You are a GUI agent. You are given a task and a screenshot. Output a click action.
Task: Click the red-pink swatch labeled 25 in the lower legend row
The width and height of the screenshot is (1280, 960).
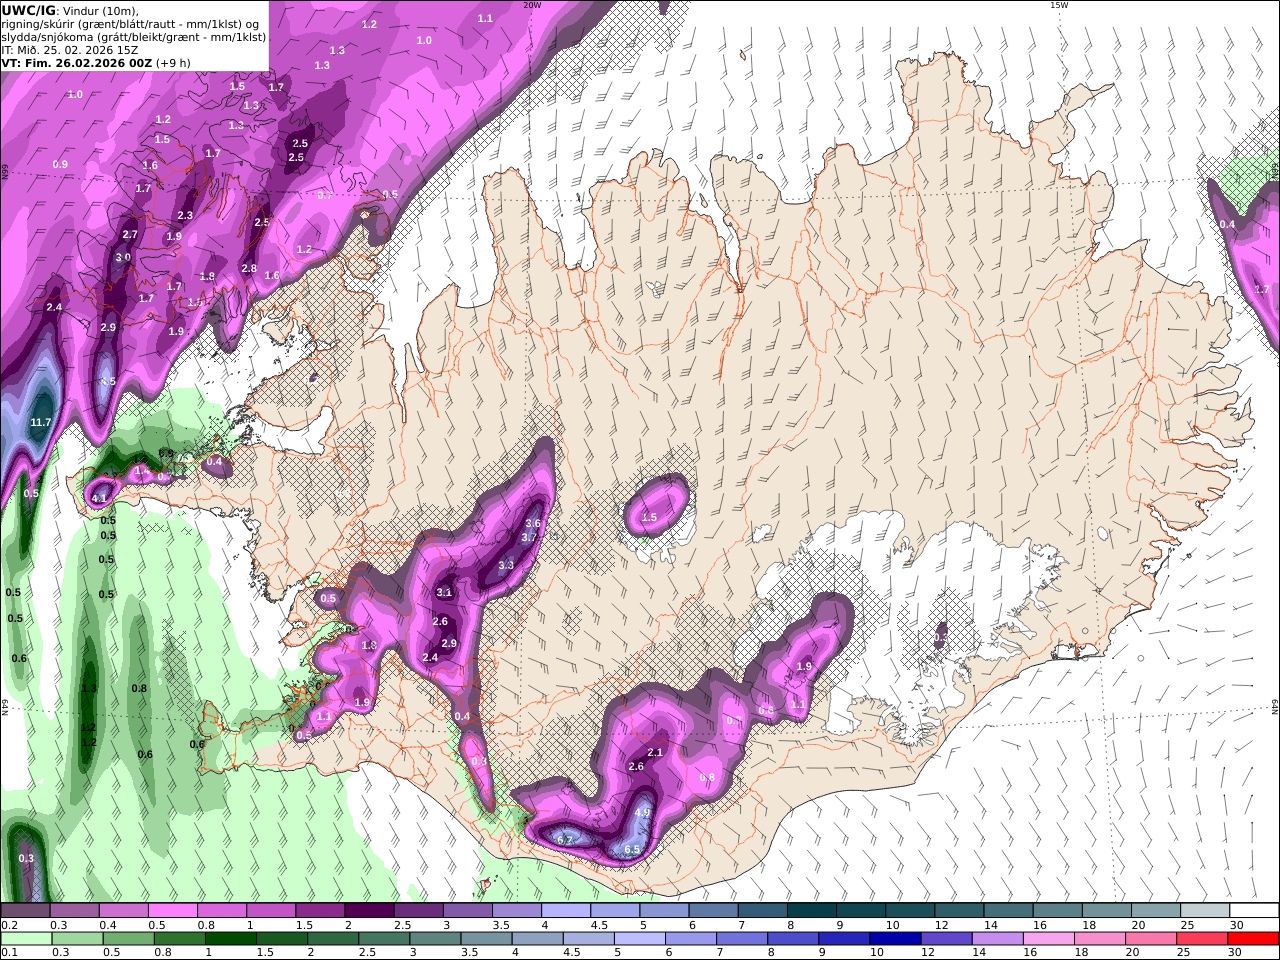coord(1203,939)
